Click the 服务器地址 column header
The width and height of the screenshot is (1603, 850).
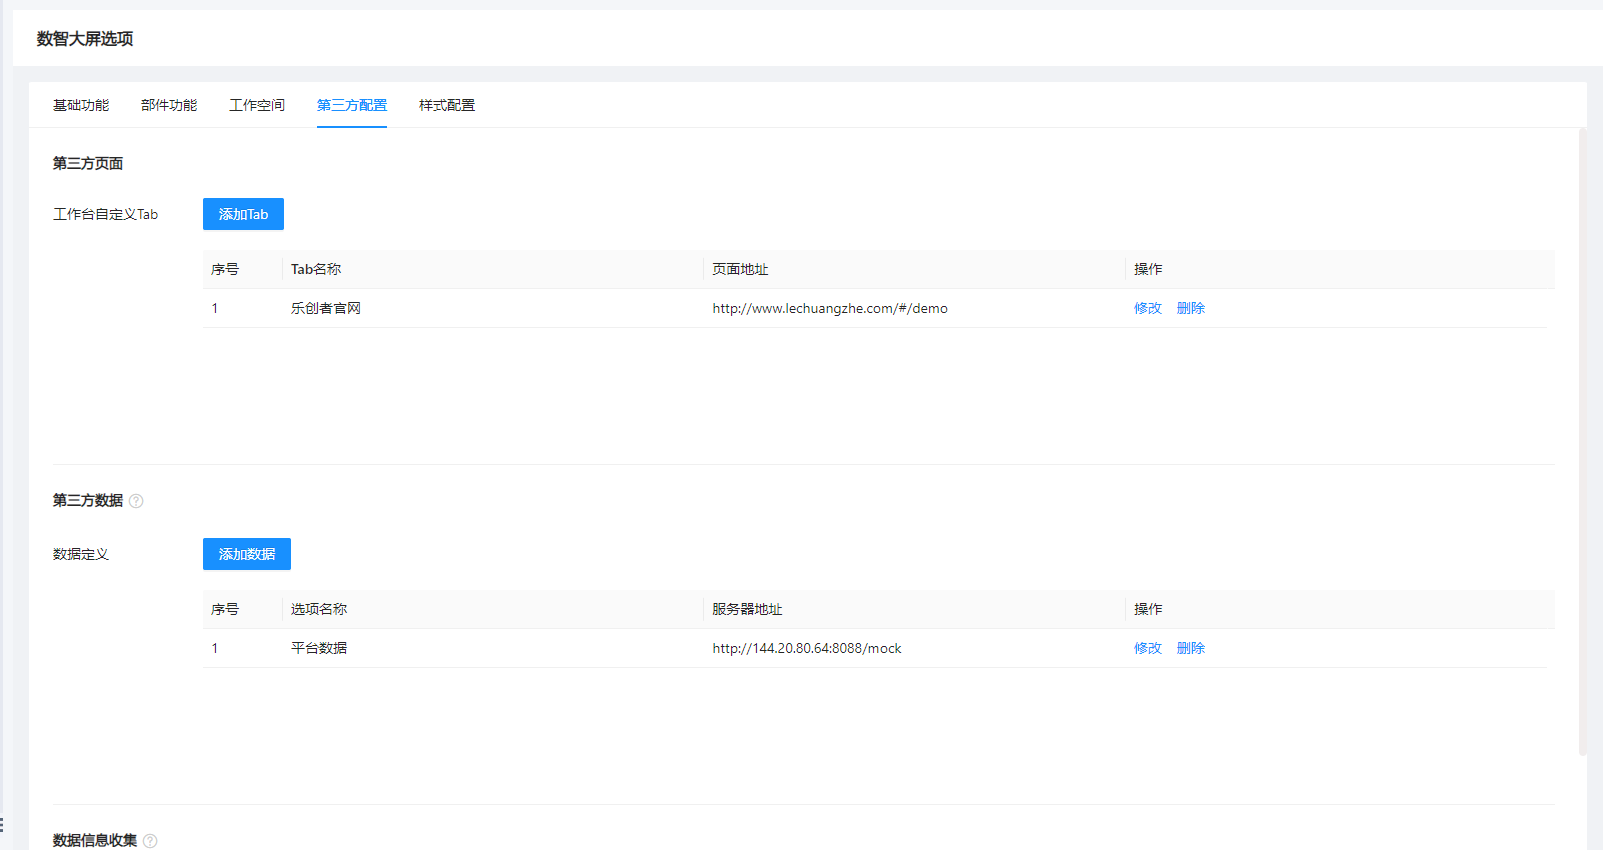747,609
